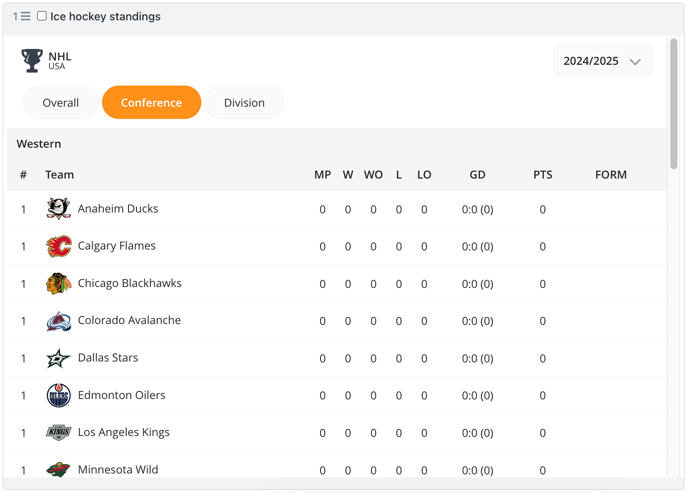
Task: Open the Anaheim Ducks team name
Action: click(118, 208)
